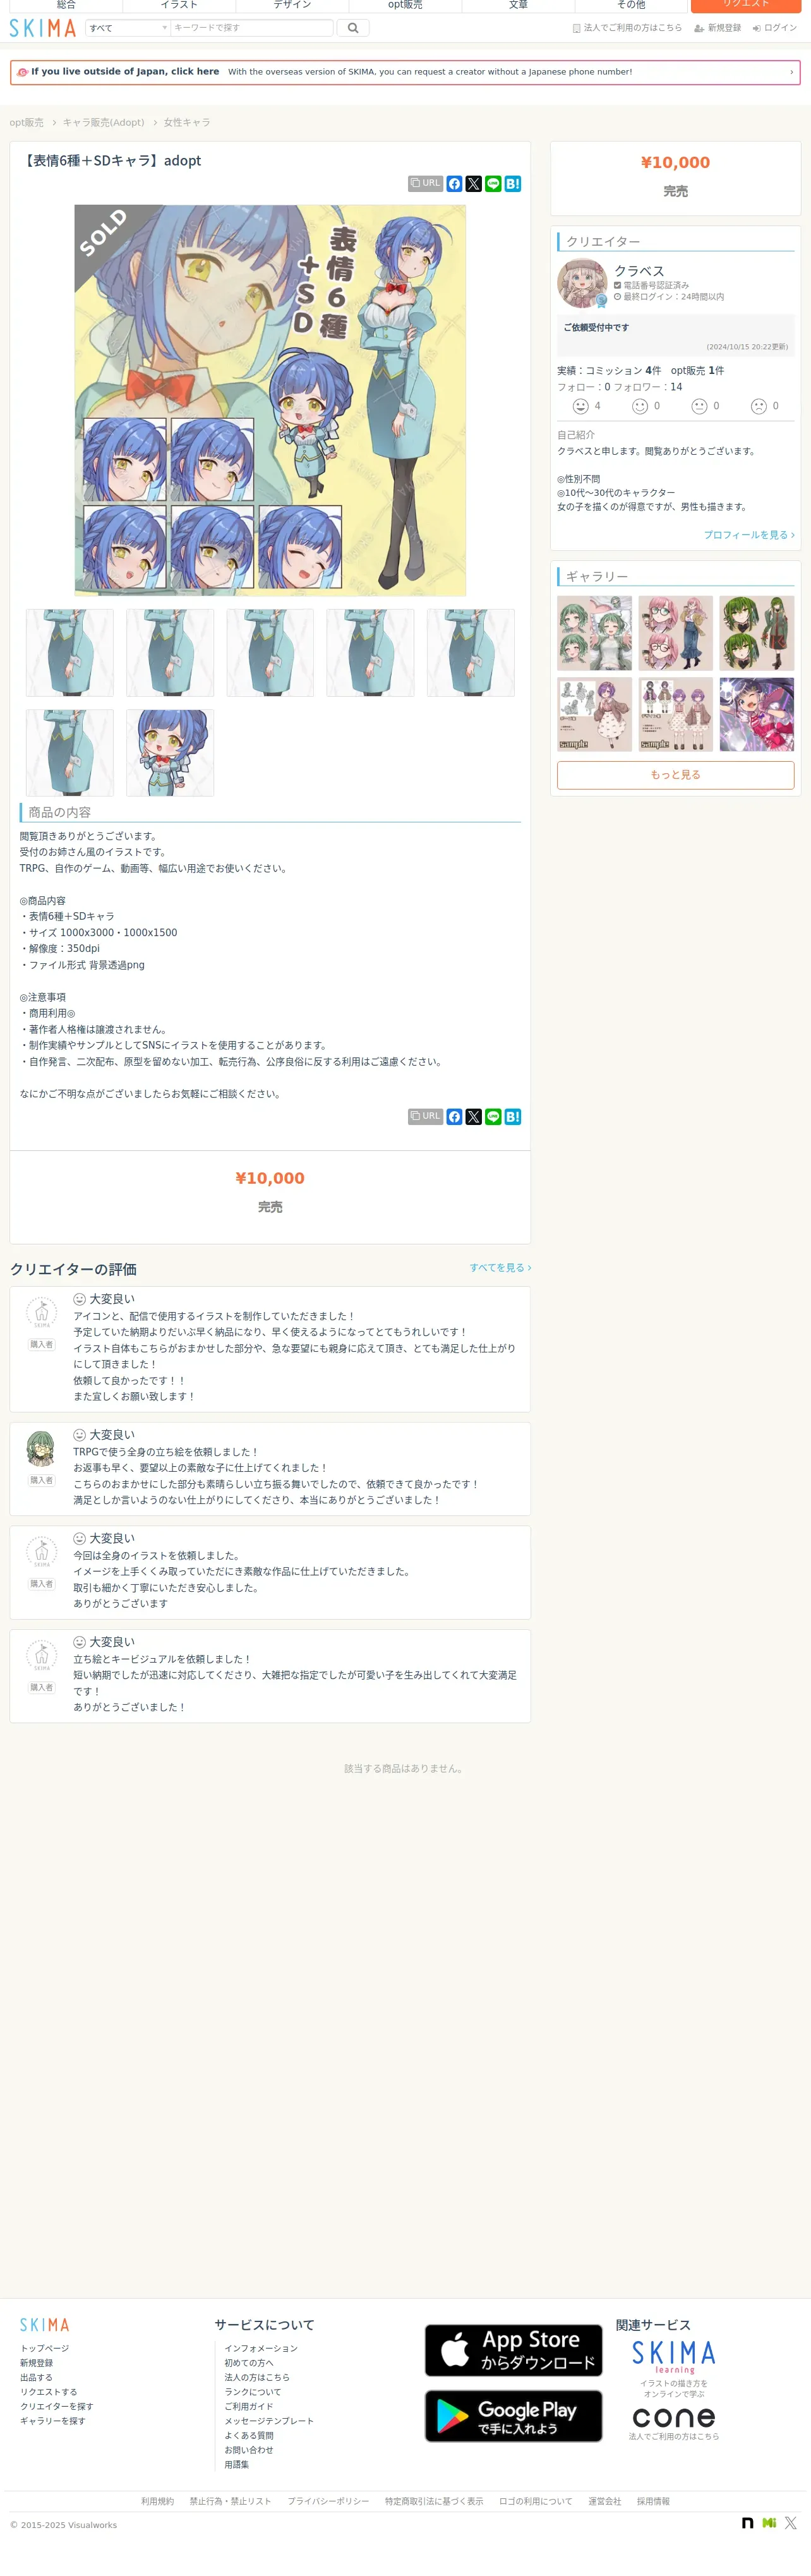
Task: Open the デザイン top tab
Action: click(x=292, y=5)
